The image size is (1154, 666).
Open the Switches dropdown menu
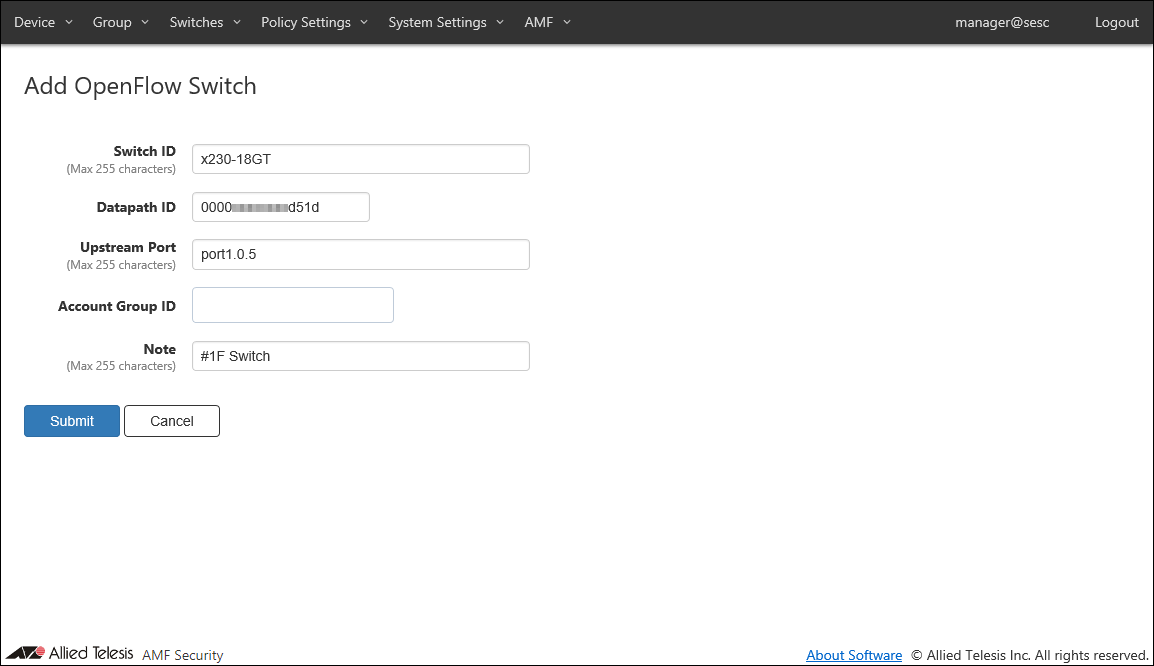click(205, 22)
